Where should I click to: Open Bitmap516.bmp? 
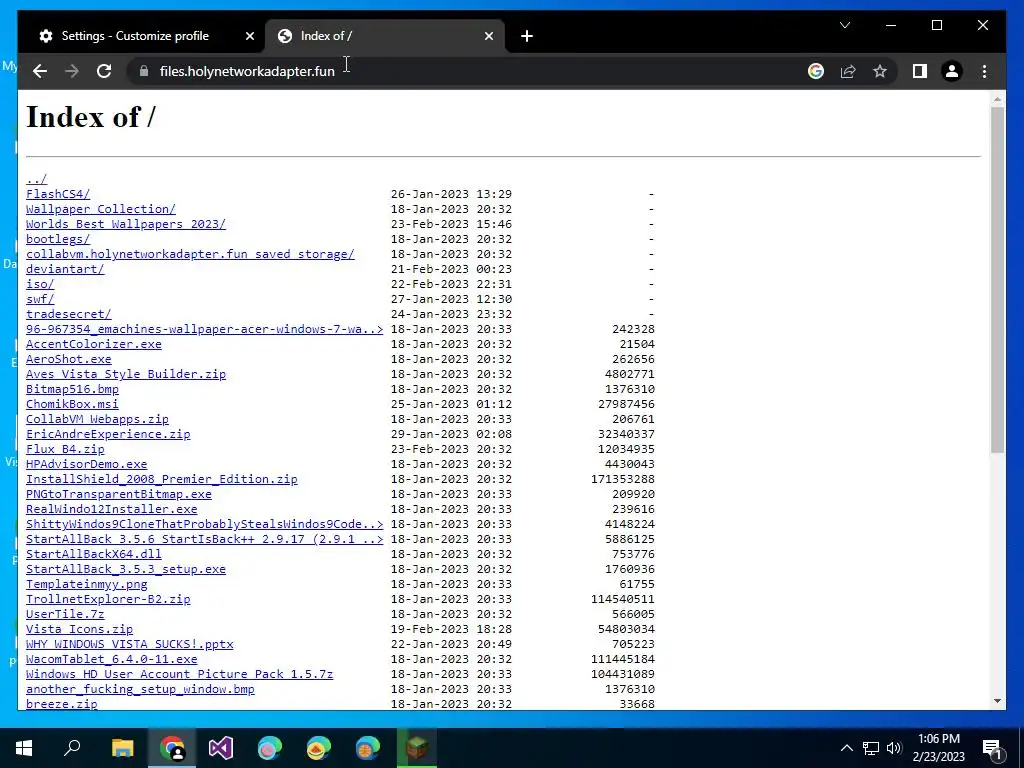[72, 389]
